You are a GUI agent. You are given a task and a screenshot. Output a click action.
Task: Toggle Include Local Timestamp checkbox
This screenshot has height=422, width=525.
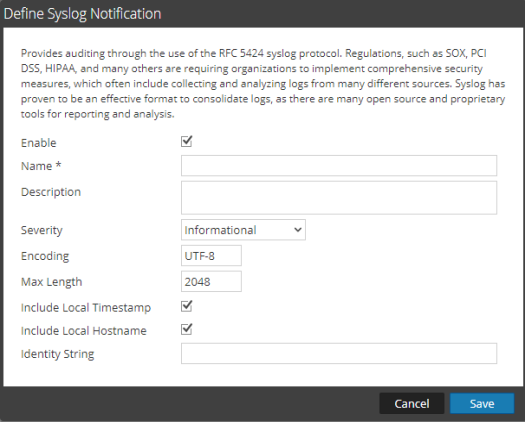[x=186, y=306]
